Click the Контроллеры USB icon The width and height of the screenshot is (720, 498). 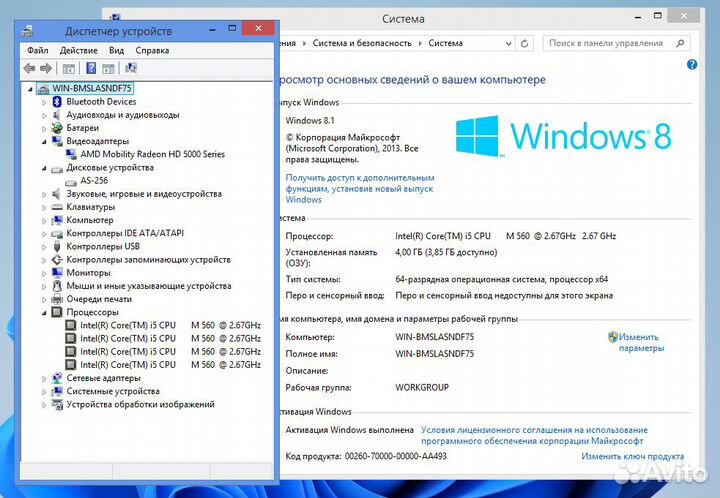[x=57, y=246]
